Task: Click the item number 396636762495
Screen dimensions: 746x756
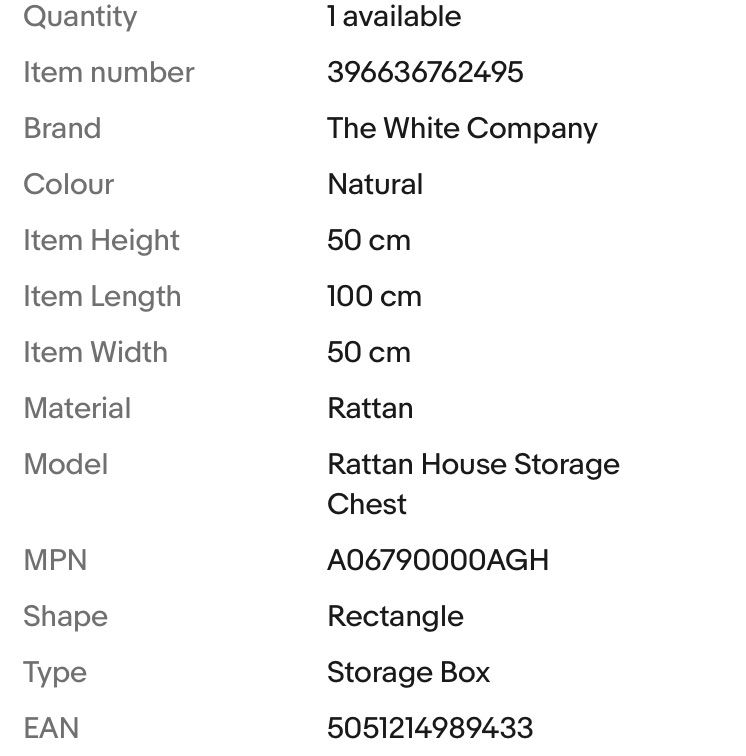Action: [425, 72]
